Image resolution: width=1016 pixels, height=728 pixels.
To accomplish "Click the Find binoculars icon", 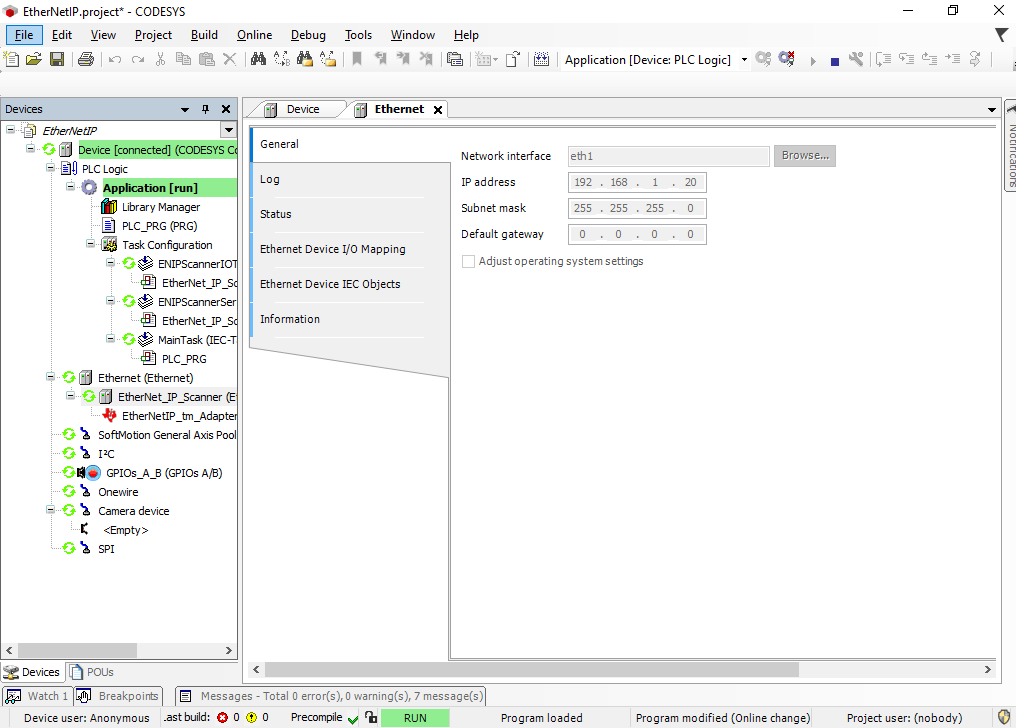I will coord(258,60).
